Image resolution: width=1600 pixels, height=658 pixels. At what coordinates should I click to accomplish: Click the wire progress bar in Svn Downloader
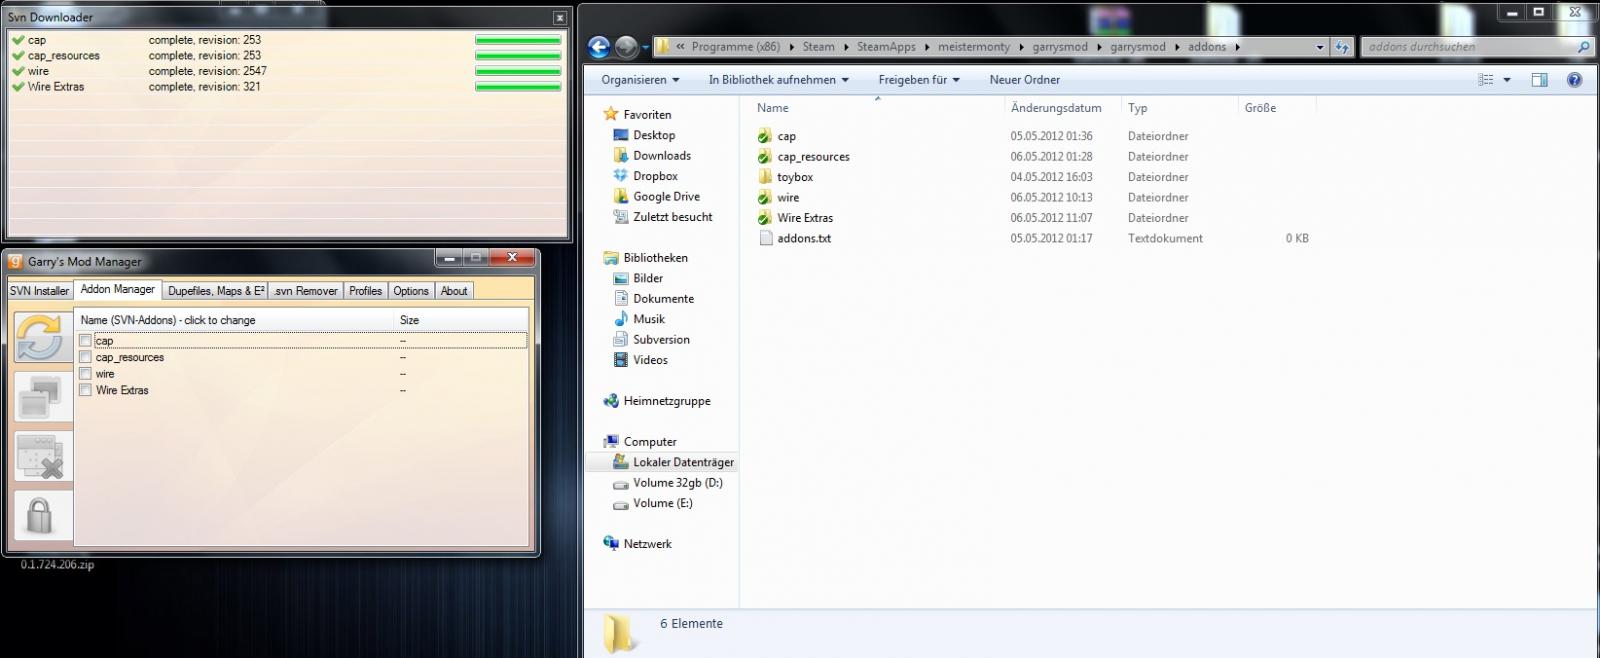point(518,72)
